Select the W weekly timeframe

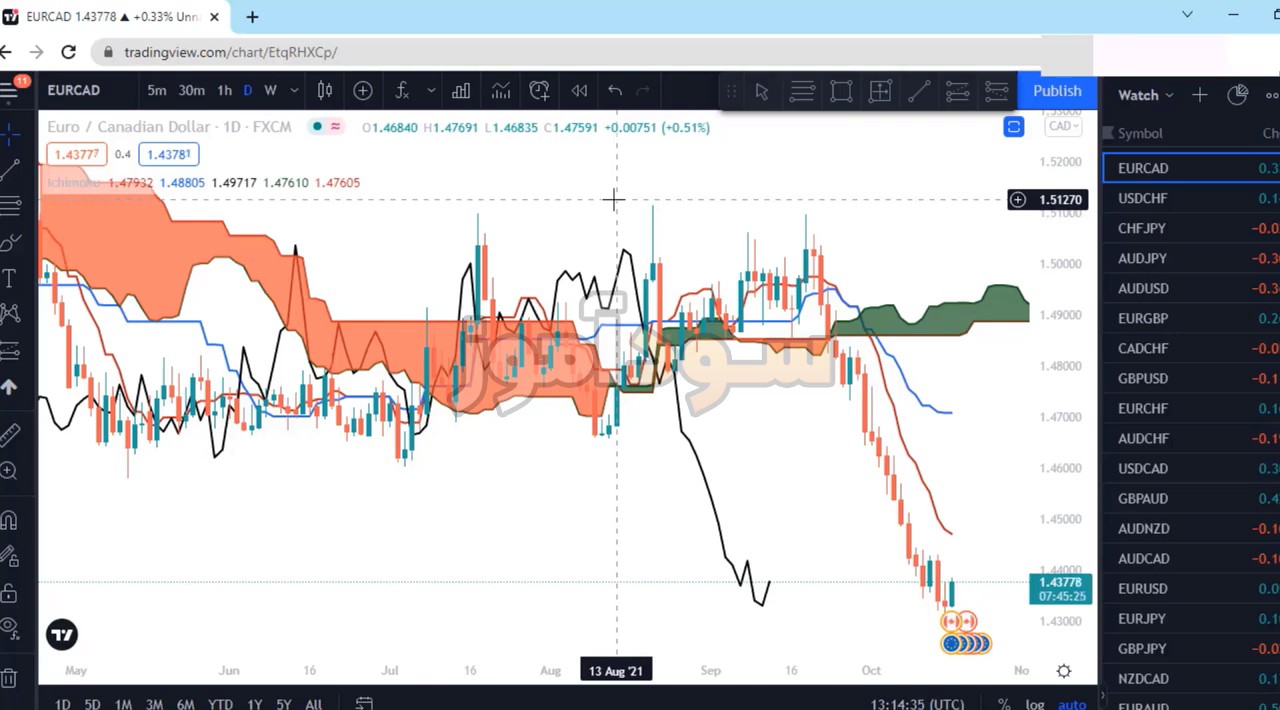pos(270,91)
